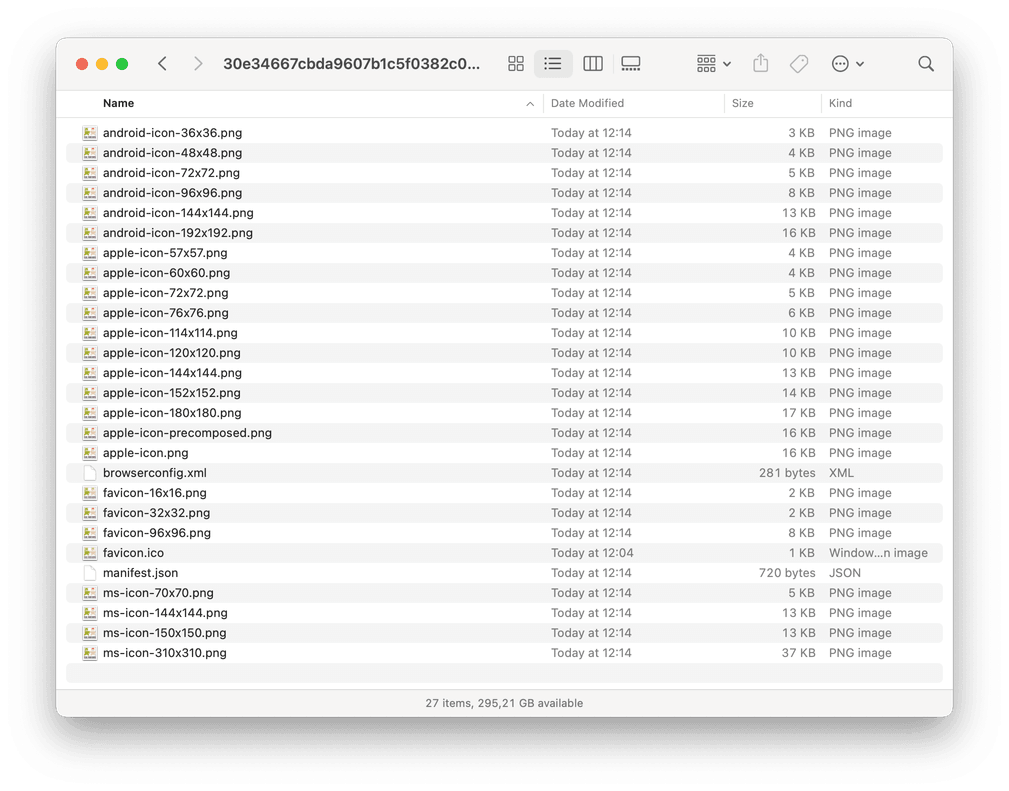1009x791 pixels.
Task: Navigate back to the previous folder
Action: [162, 63]
